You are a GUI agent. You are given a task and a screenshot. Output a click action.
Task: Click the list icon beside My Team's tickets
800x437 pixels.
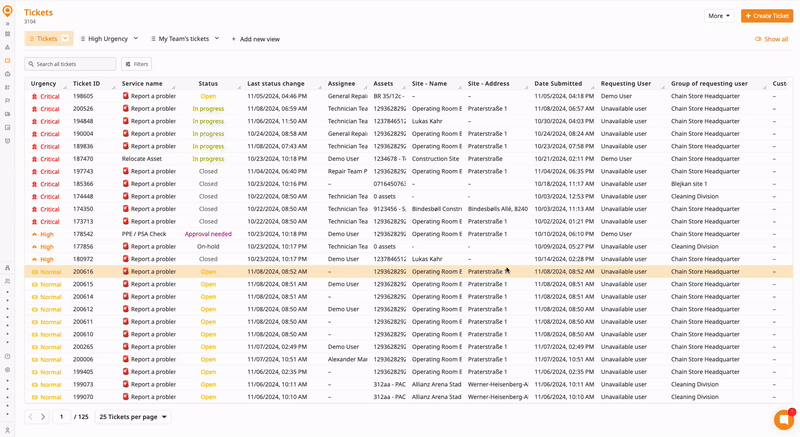pos(153,39)
